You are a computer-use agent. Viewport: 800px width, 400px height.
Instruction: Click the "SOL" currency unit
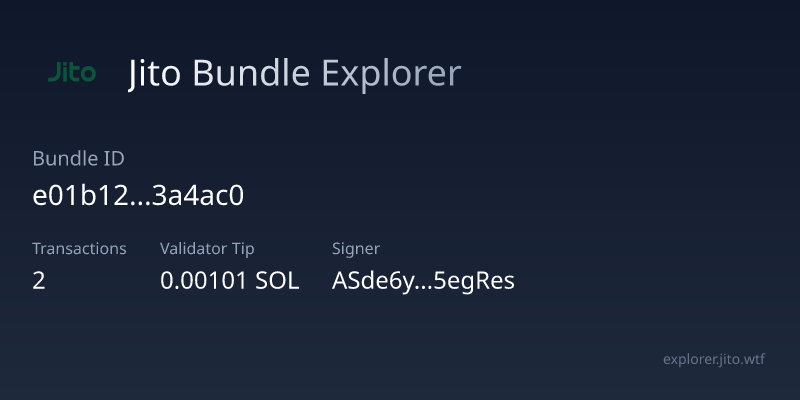pos(277,281)
